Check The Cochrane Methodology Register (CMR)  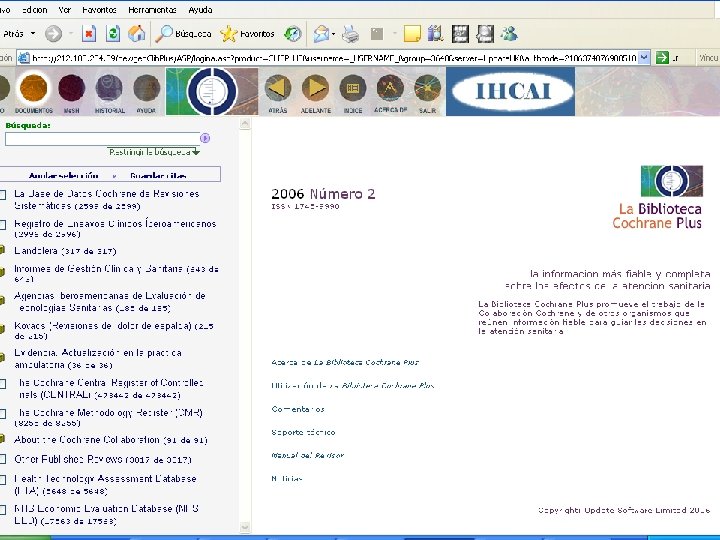pyautogui.click(x=3, y=414)
